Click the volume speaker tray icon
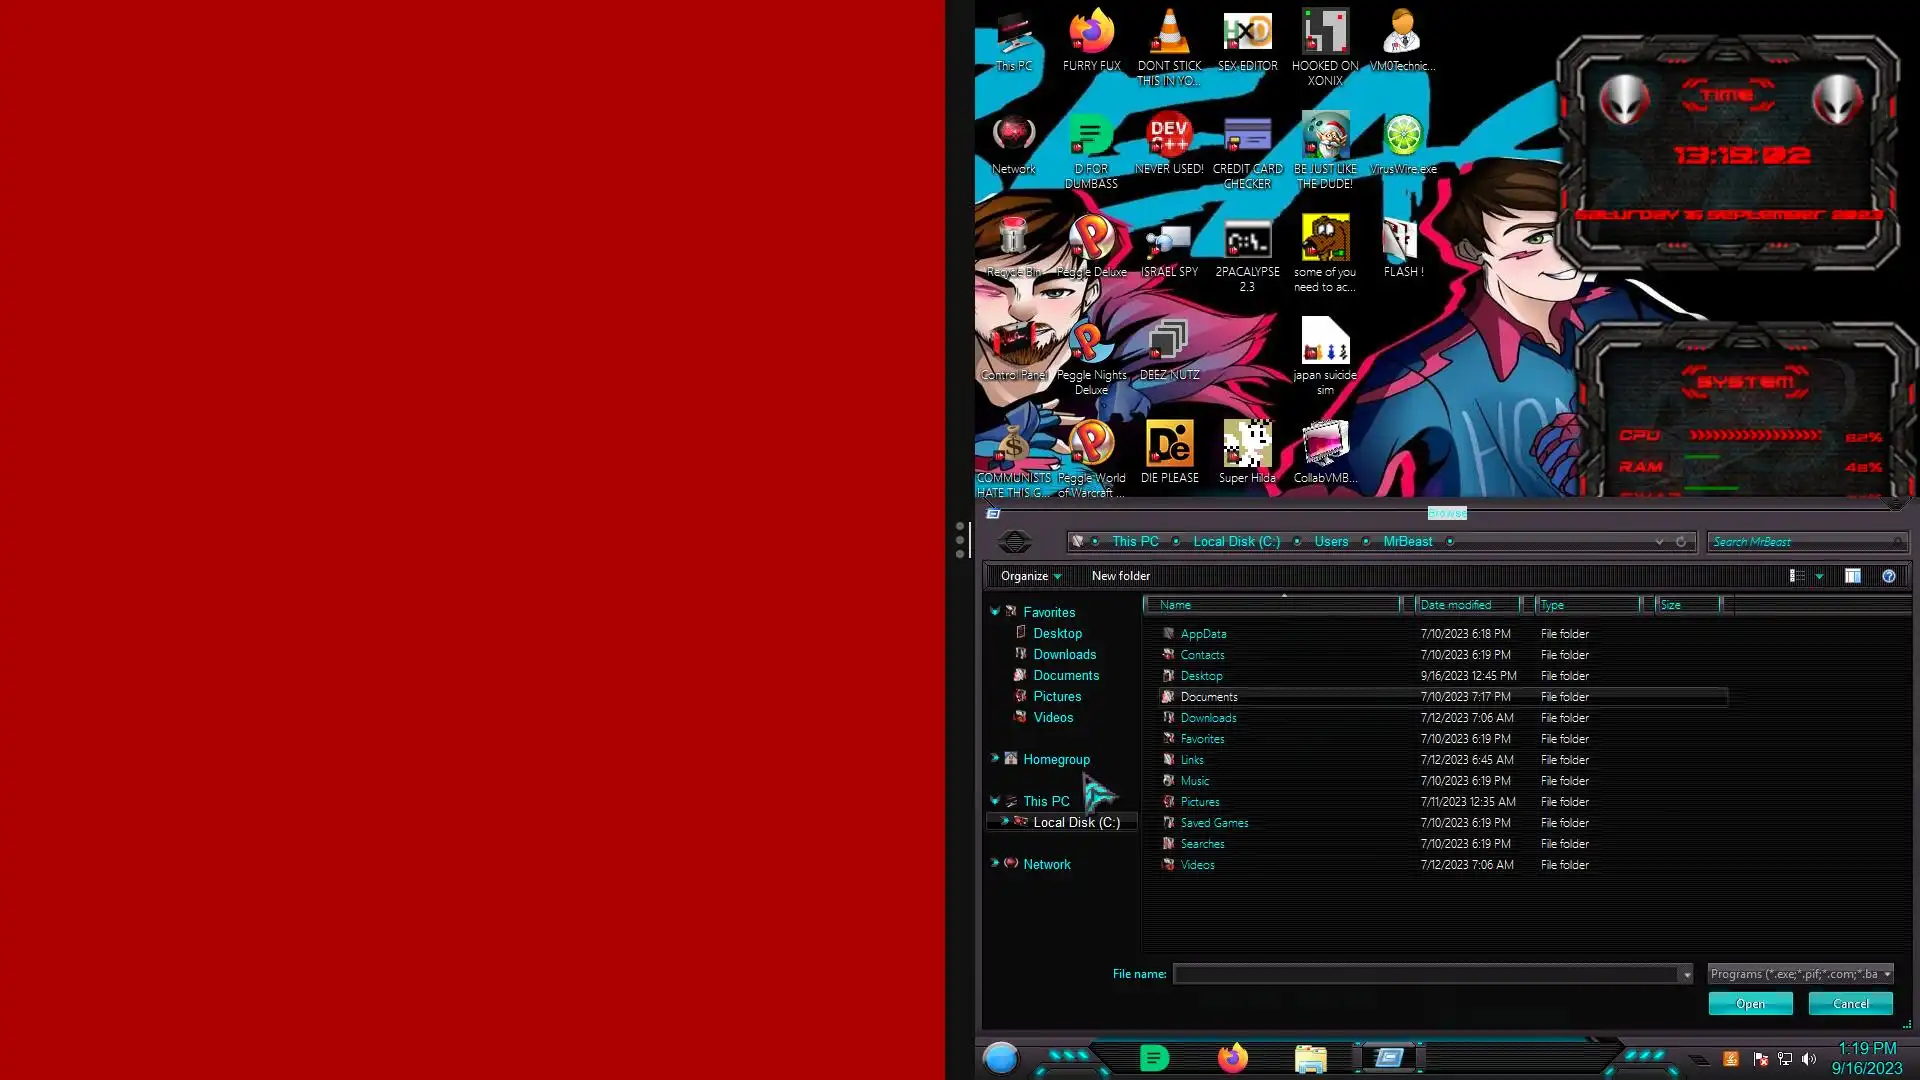 (x=1809, y=1059)
